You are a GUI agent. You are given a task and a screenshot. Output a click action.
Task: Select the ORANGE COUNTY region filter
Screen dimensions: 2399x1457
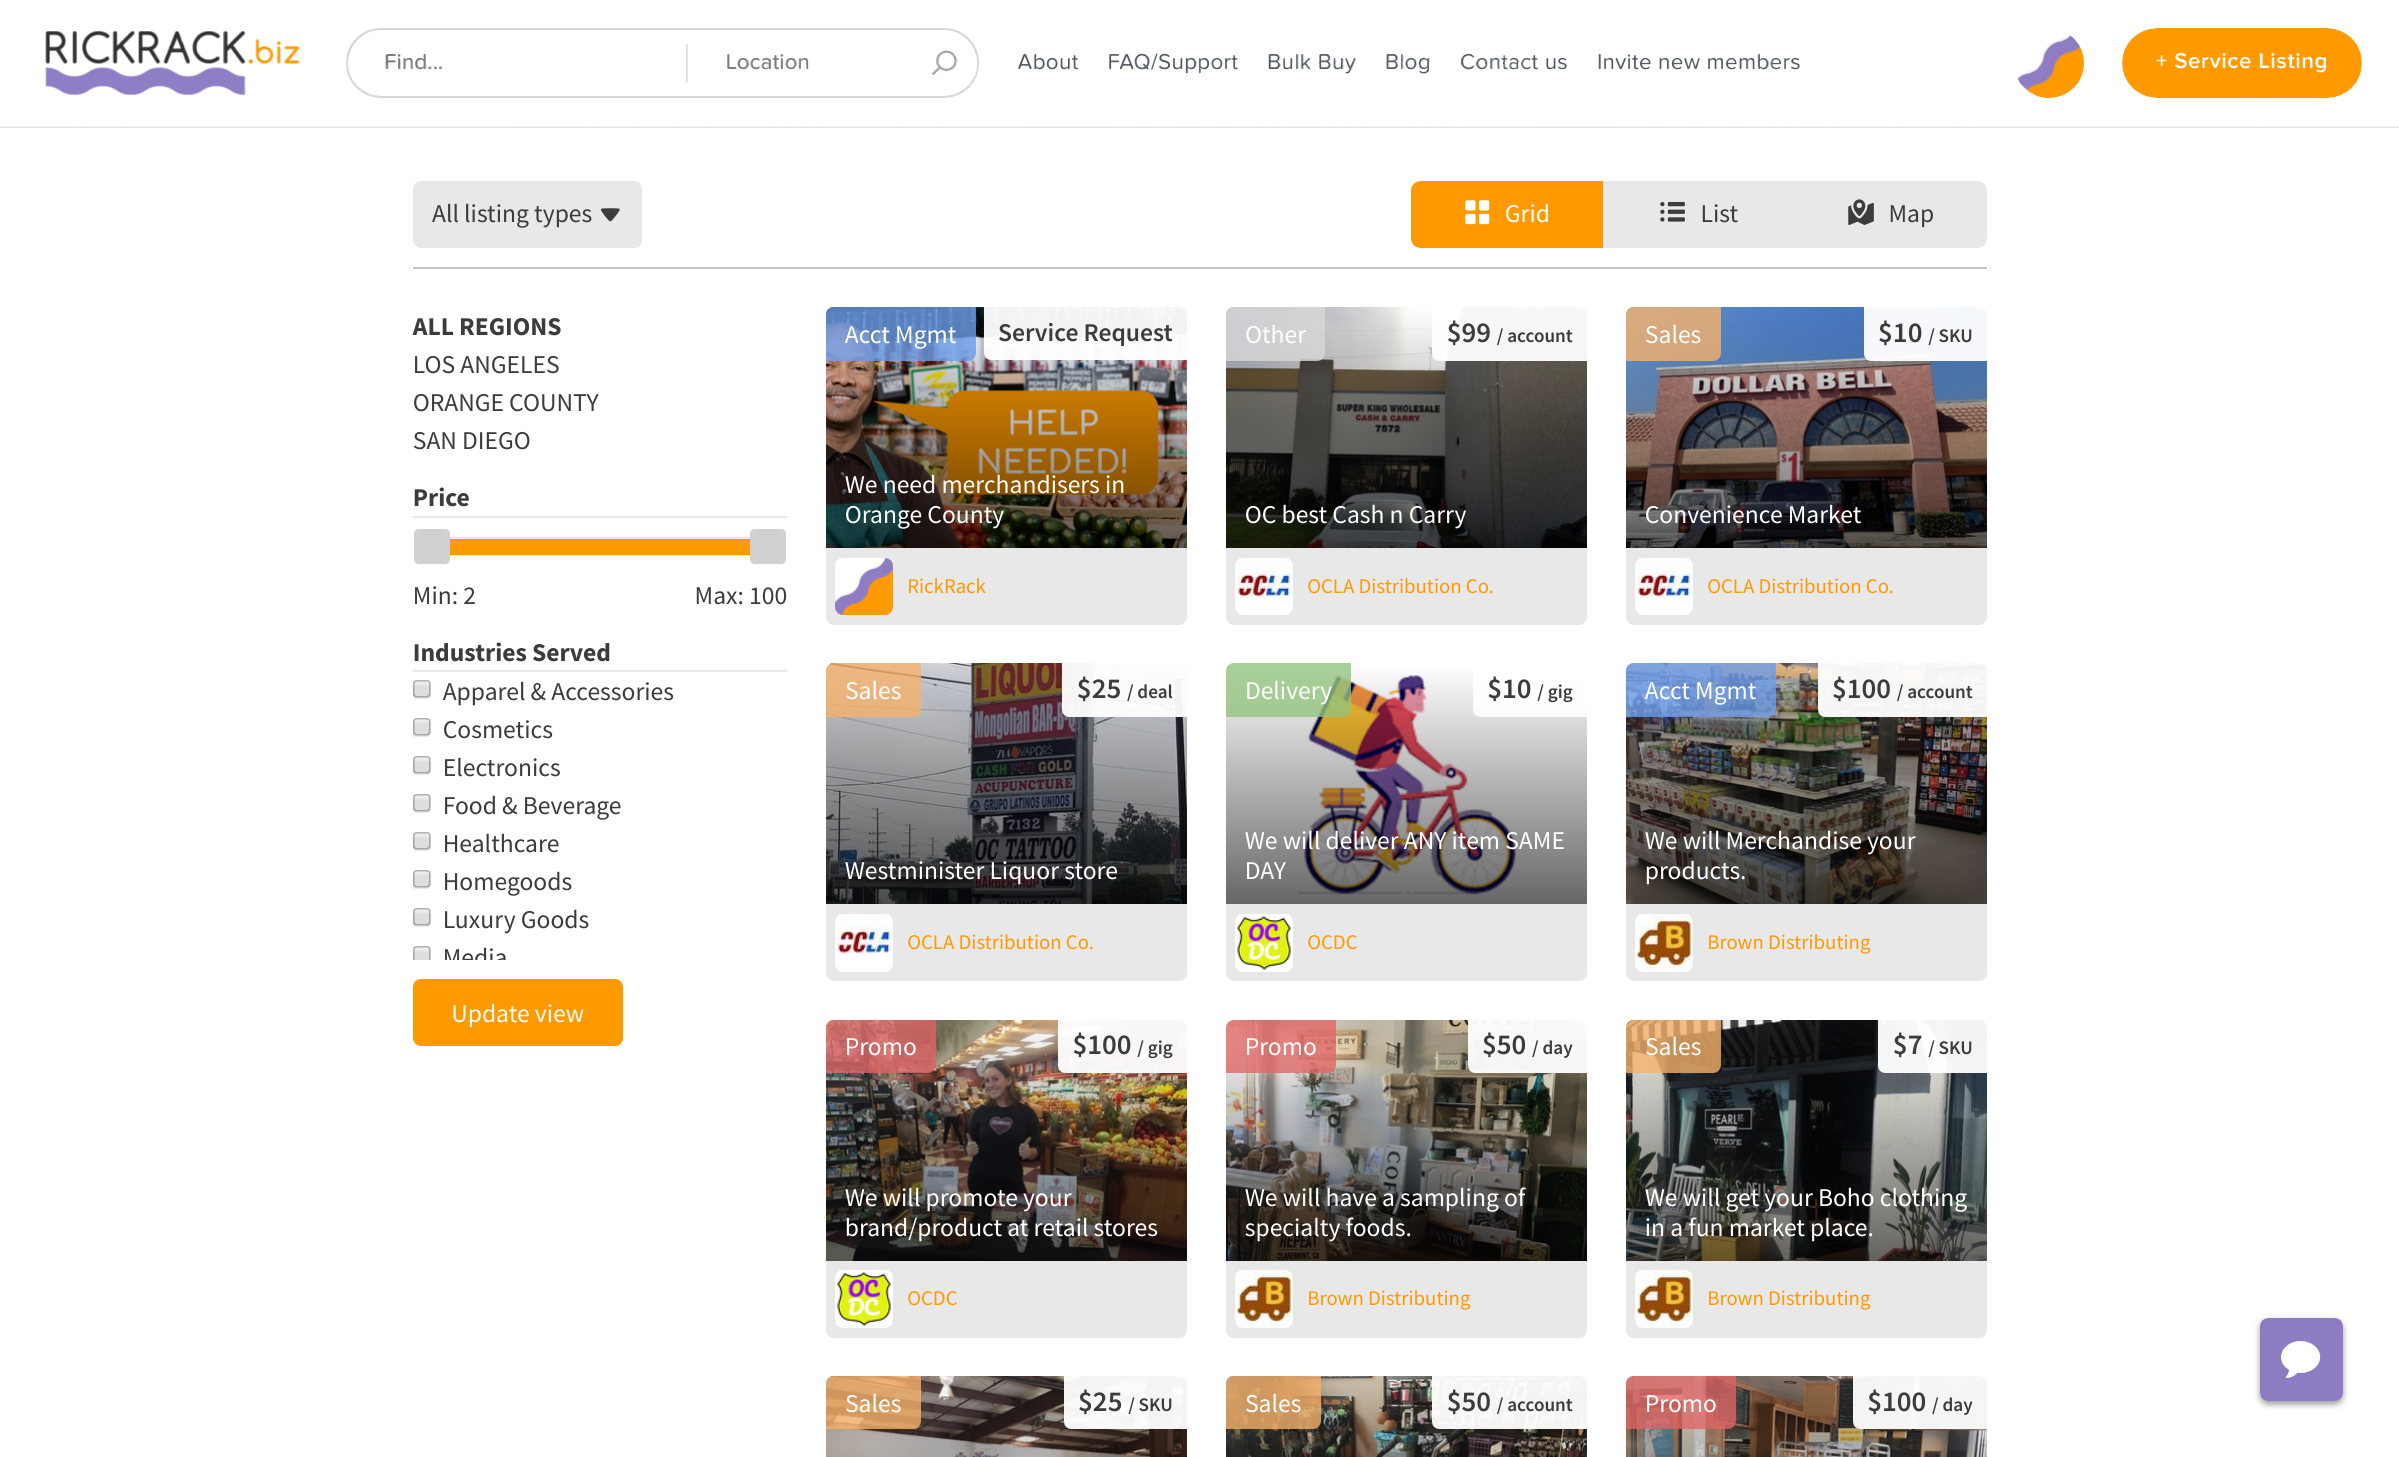[x=505, y=403]
